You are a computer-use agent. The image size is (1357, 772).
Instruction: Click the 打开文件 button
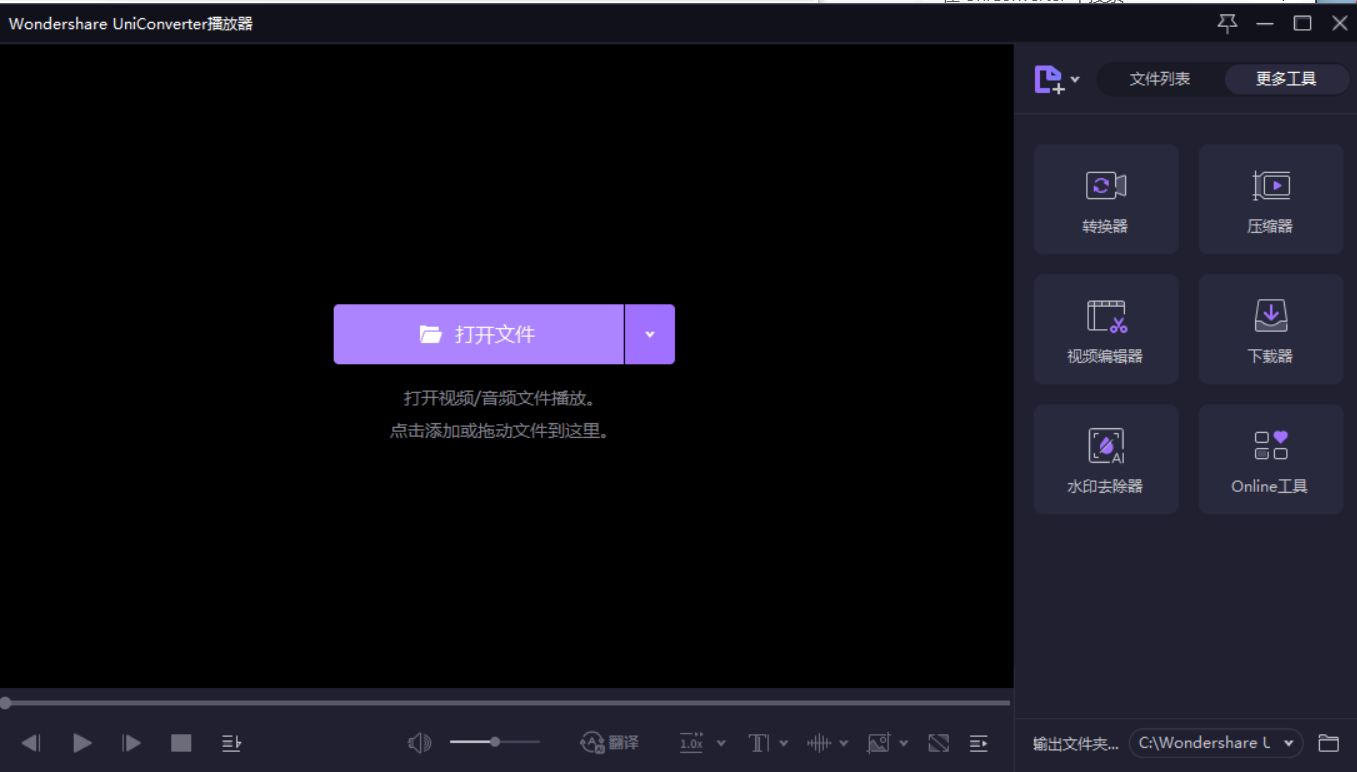[x=479, y=334]
